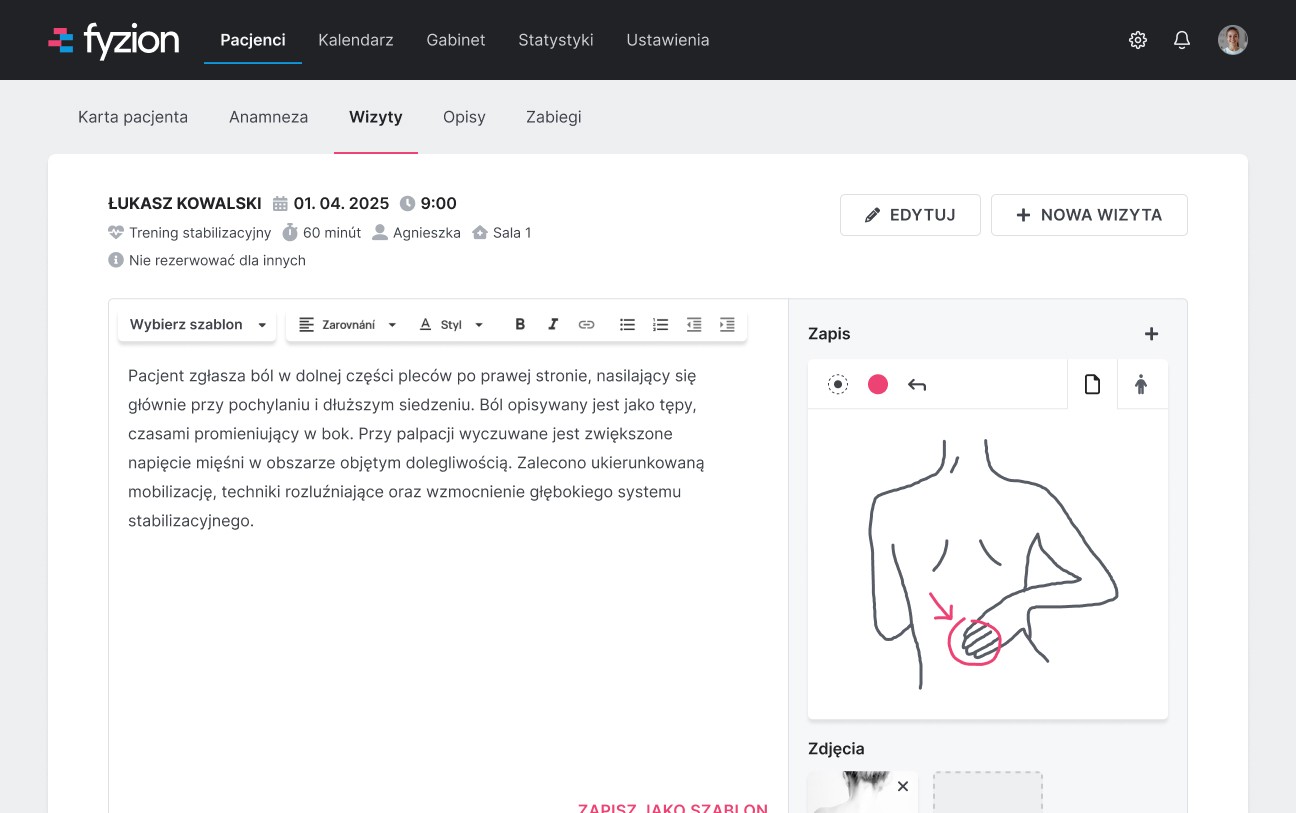Screen dimensions: 1296x813
Task: Open the Styl text style dropdown
Action: coord(451,325)
